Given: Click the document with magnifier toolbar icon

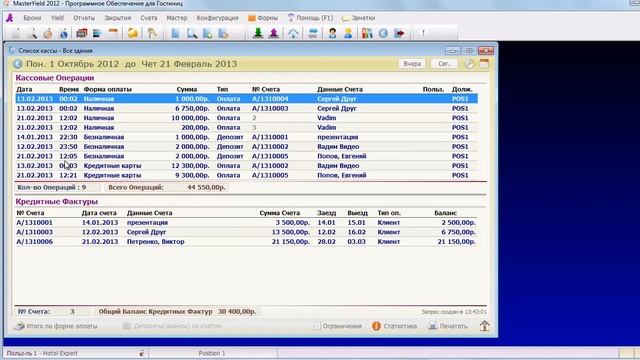Looking at the screenshot, I should 191,33.
